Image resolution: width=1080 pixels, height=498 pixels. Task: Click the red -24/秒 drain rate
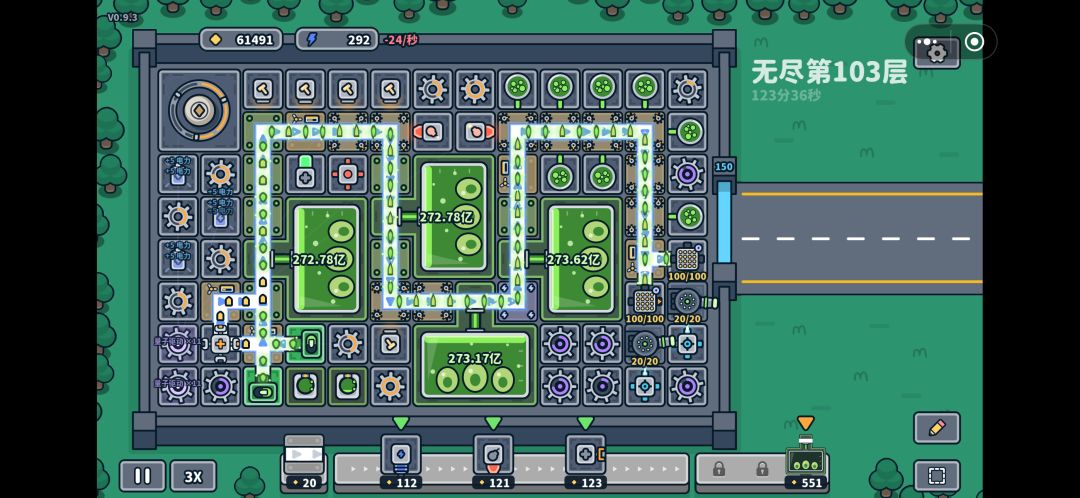tap(401, 40)
